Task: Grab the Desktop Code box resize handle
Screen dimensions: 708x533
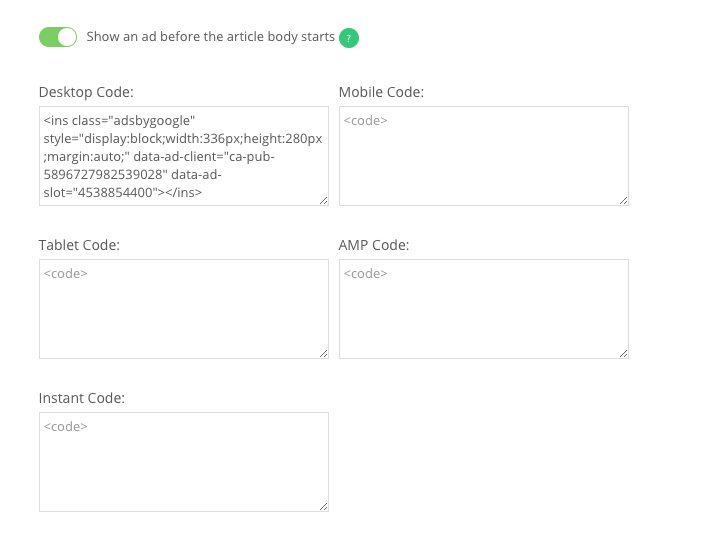Action: point(323,201)
